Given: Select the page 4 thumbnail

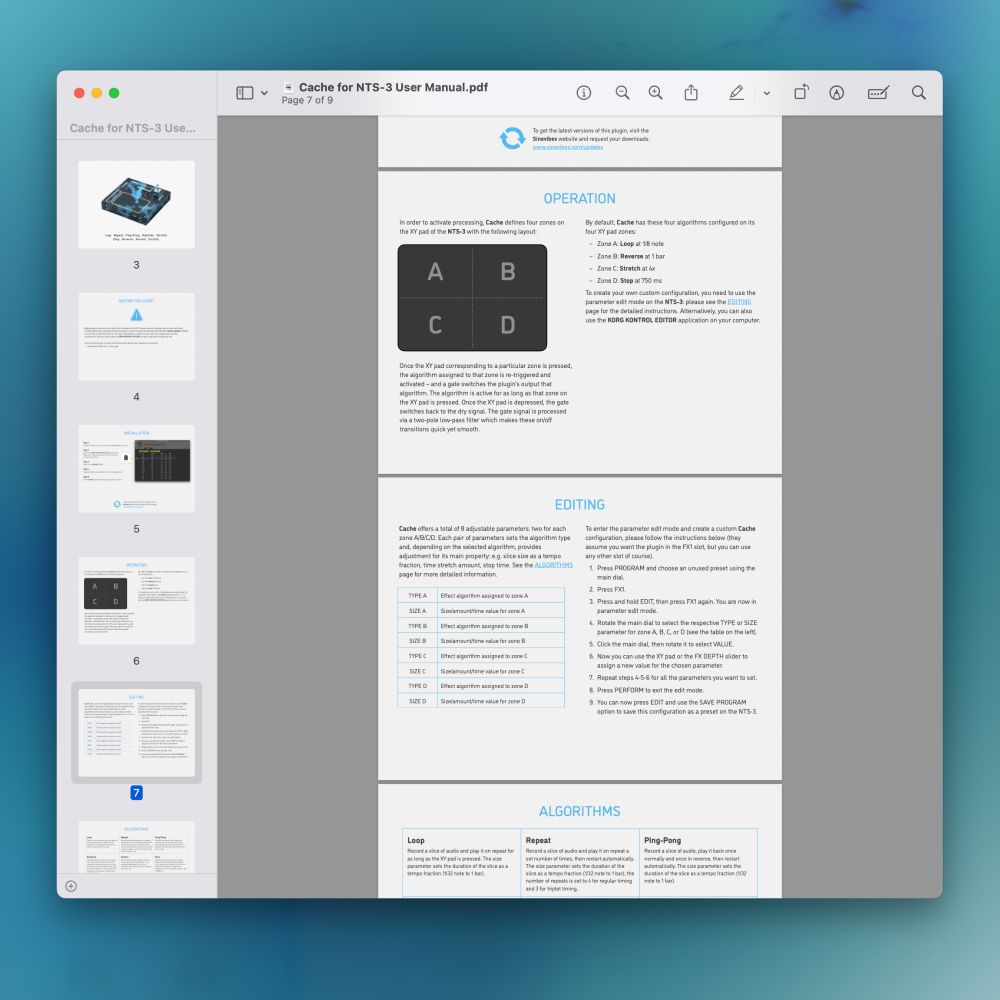Looking at the screenshot, I should click(x=136, y=337).
